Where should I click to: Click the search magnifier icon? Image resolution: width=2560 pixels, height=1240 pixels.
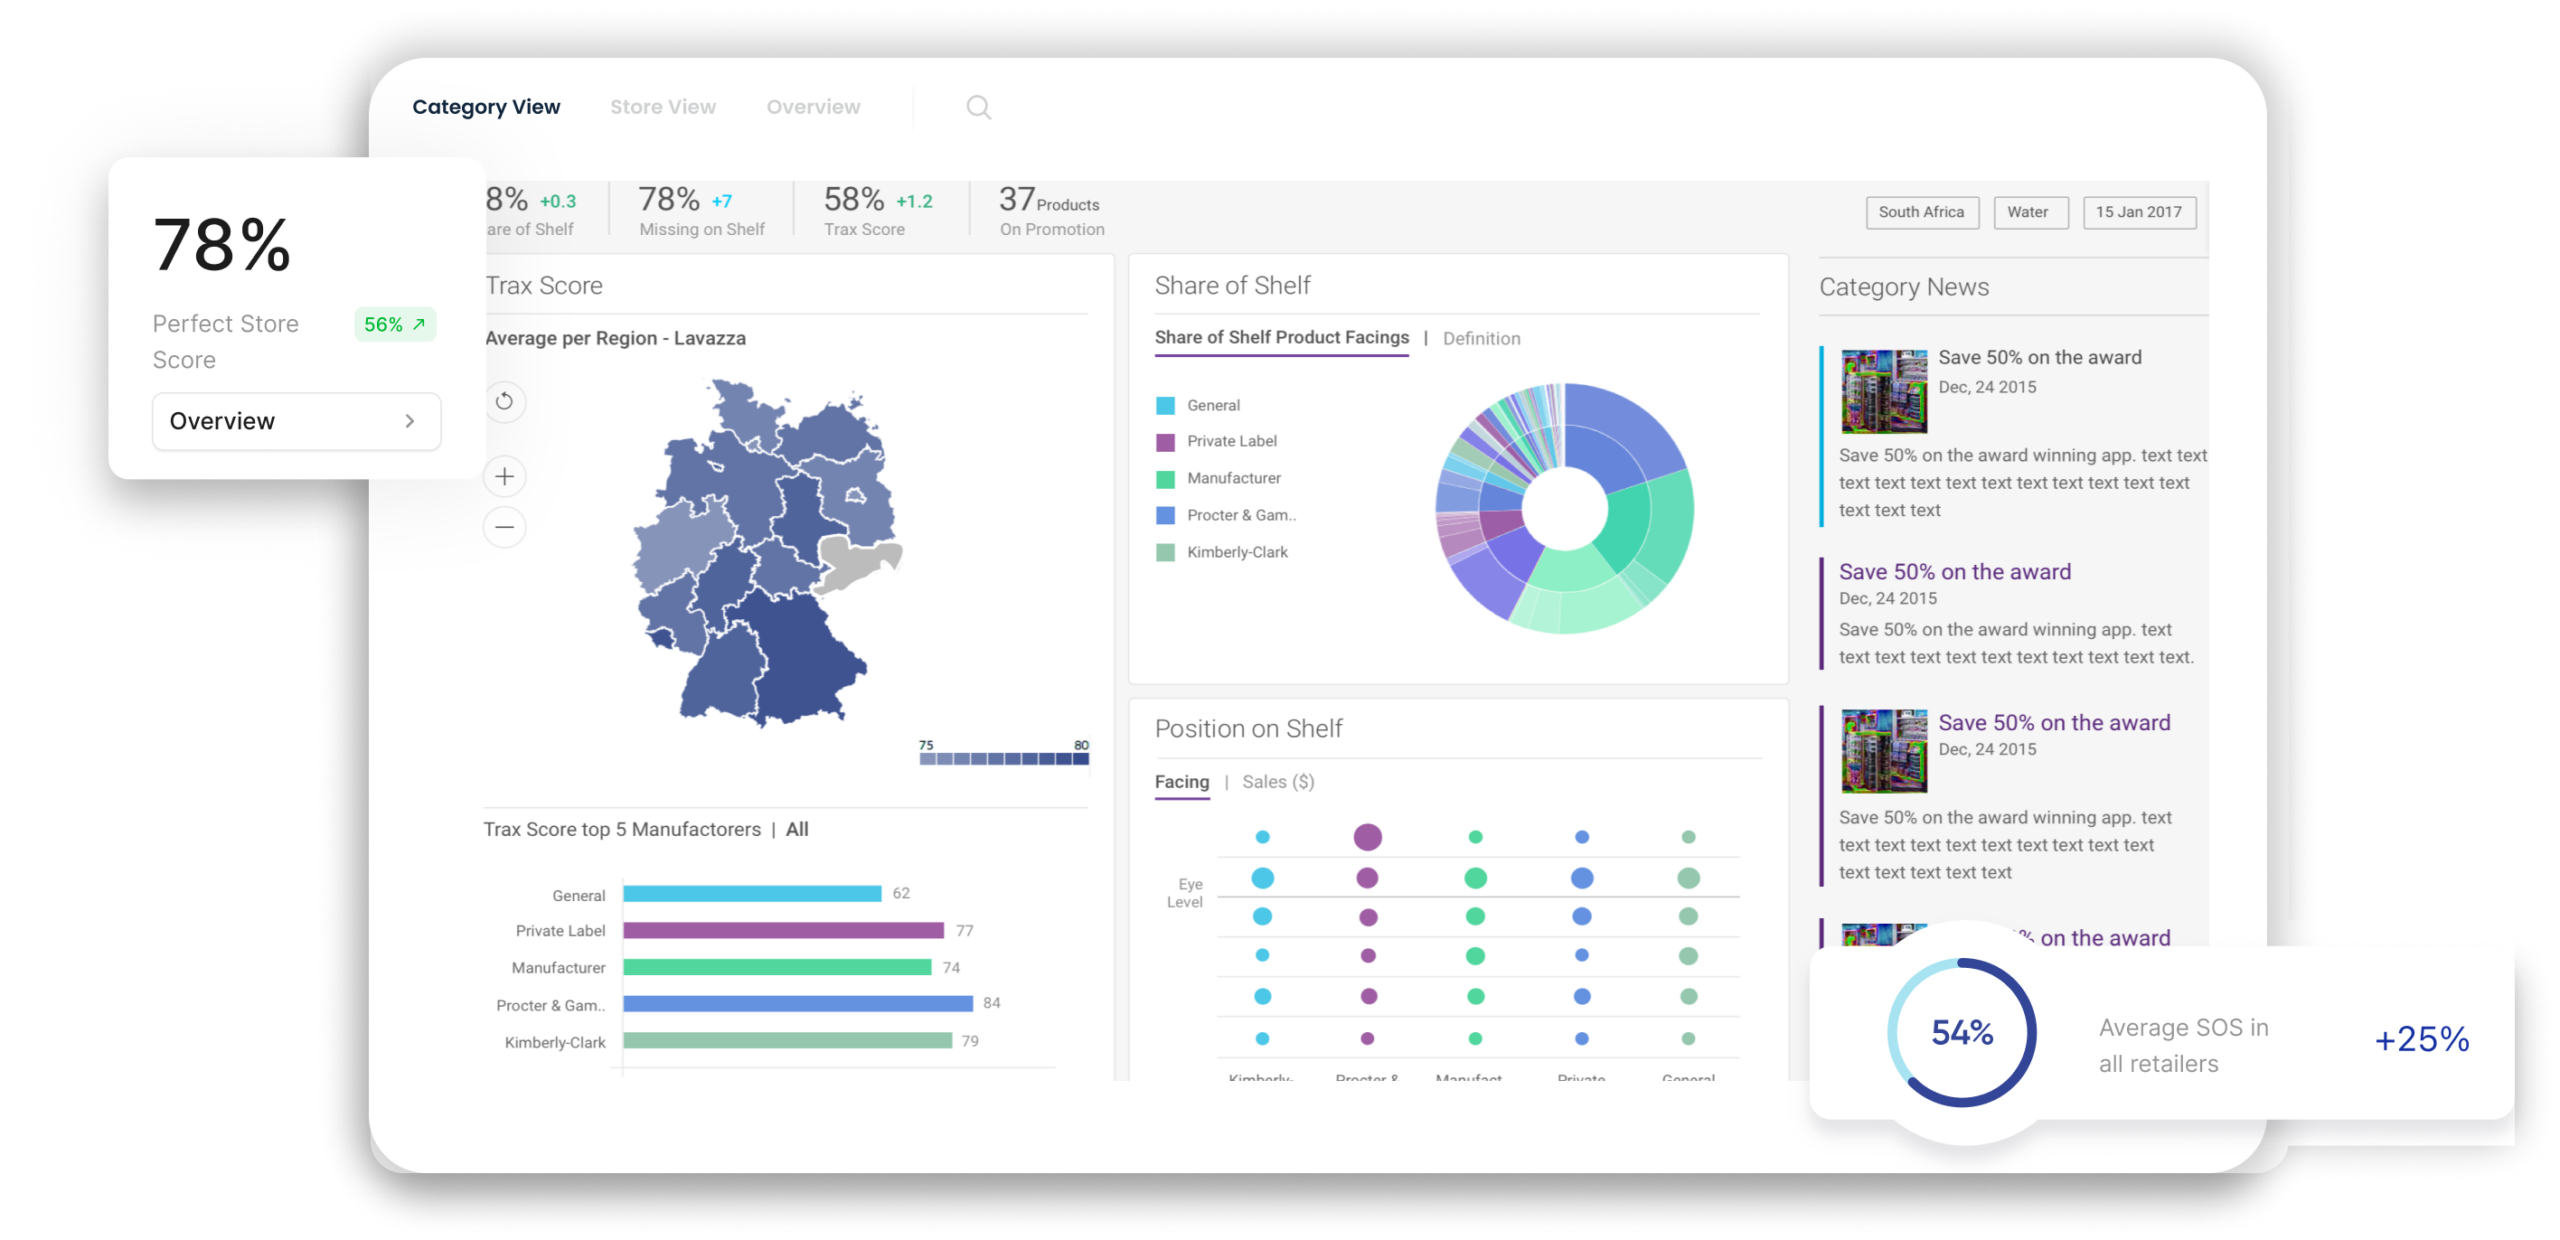(x=978, y=107)
